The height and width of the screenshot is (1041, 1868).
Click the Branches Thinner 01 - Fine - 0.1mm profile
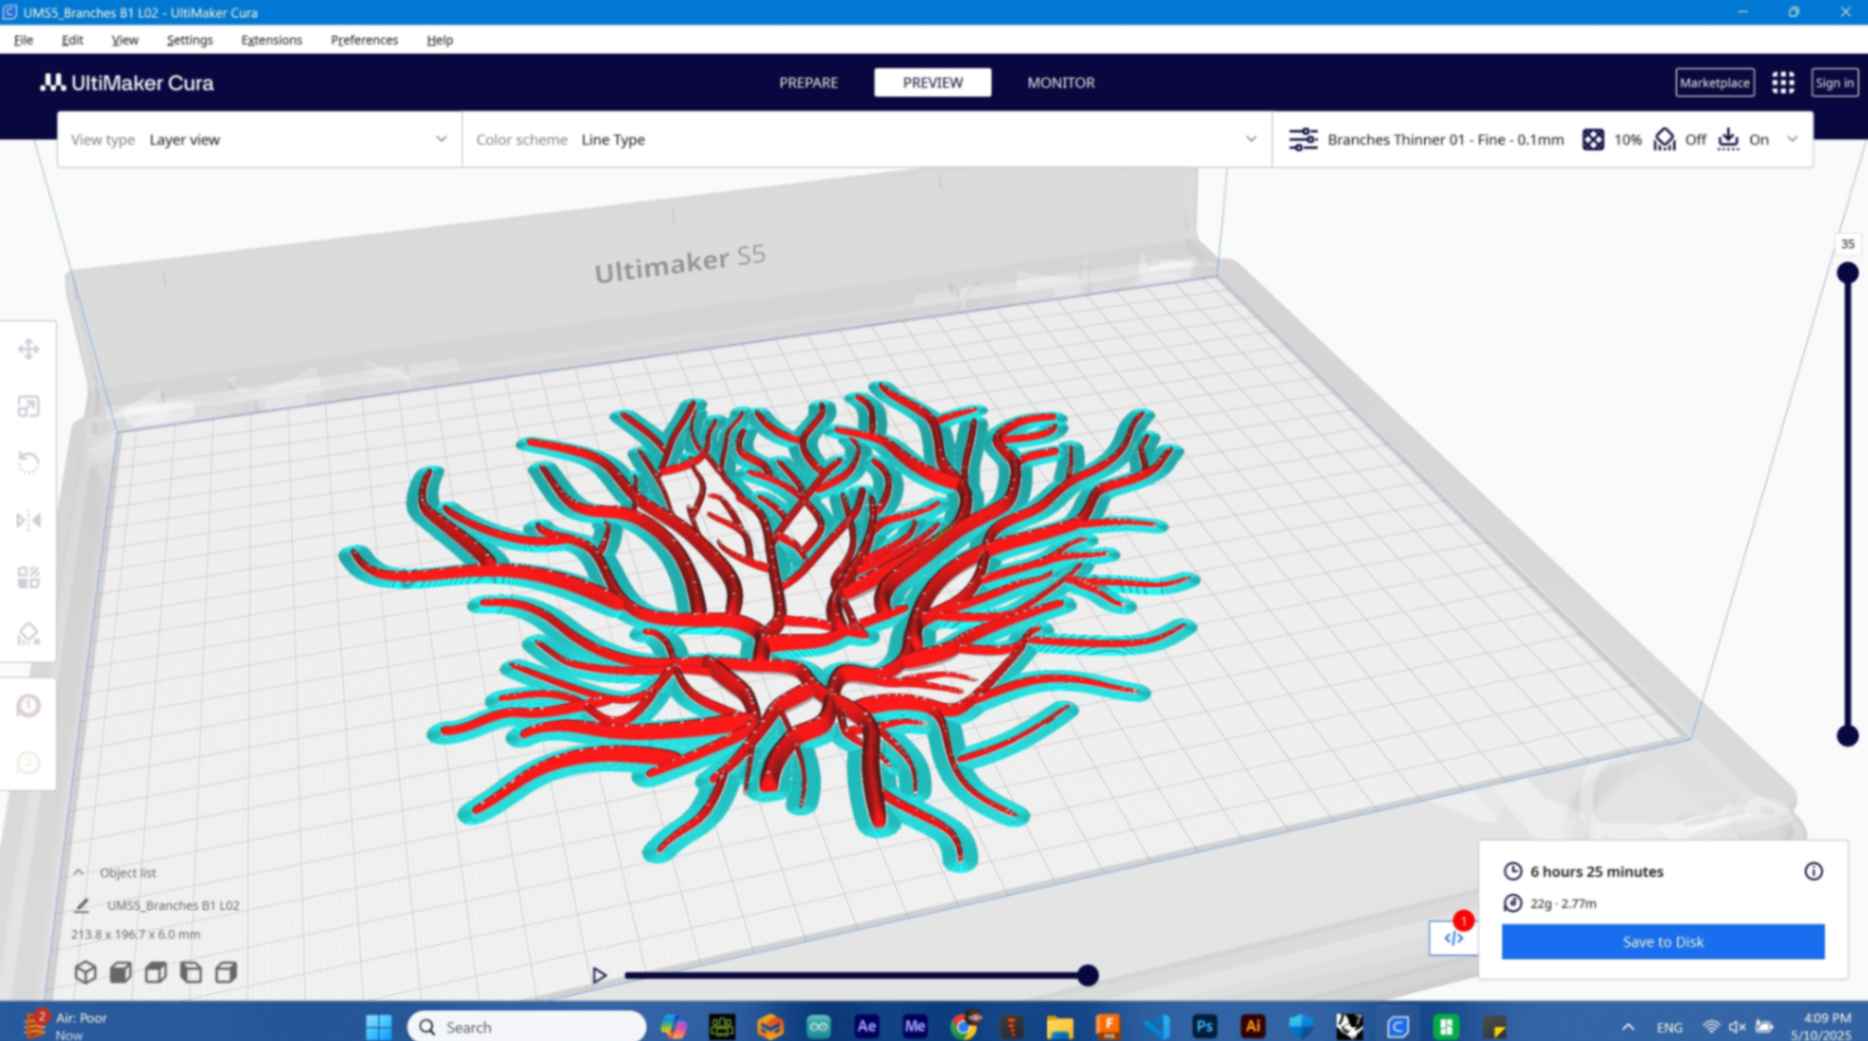[1445, 140]
